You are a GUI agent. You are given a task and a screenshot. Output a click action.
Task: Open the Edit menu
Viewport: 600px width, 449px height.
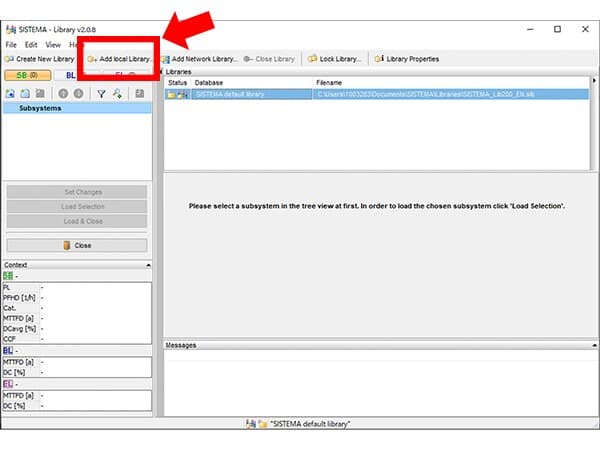(31, 45)
